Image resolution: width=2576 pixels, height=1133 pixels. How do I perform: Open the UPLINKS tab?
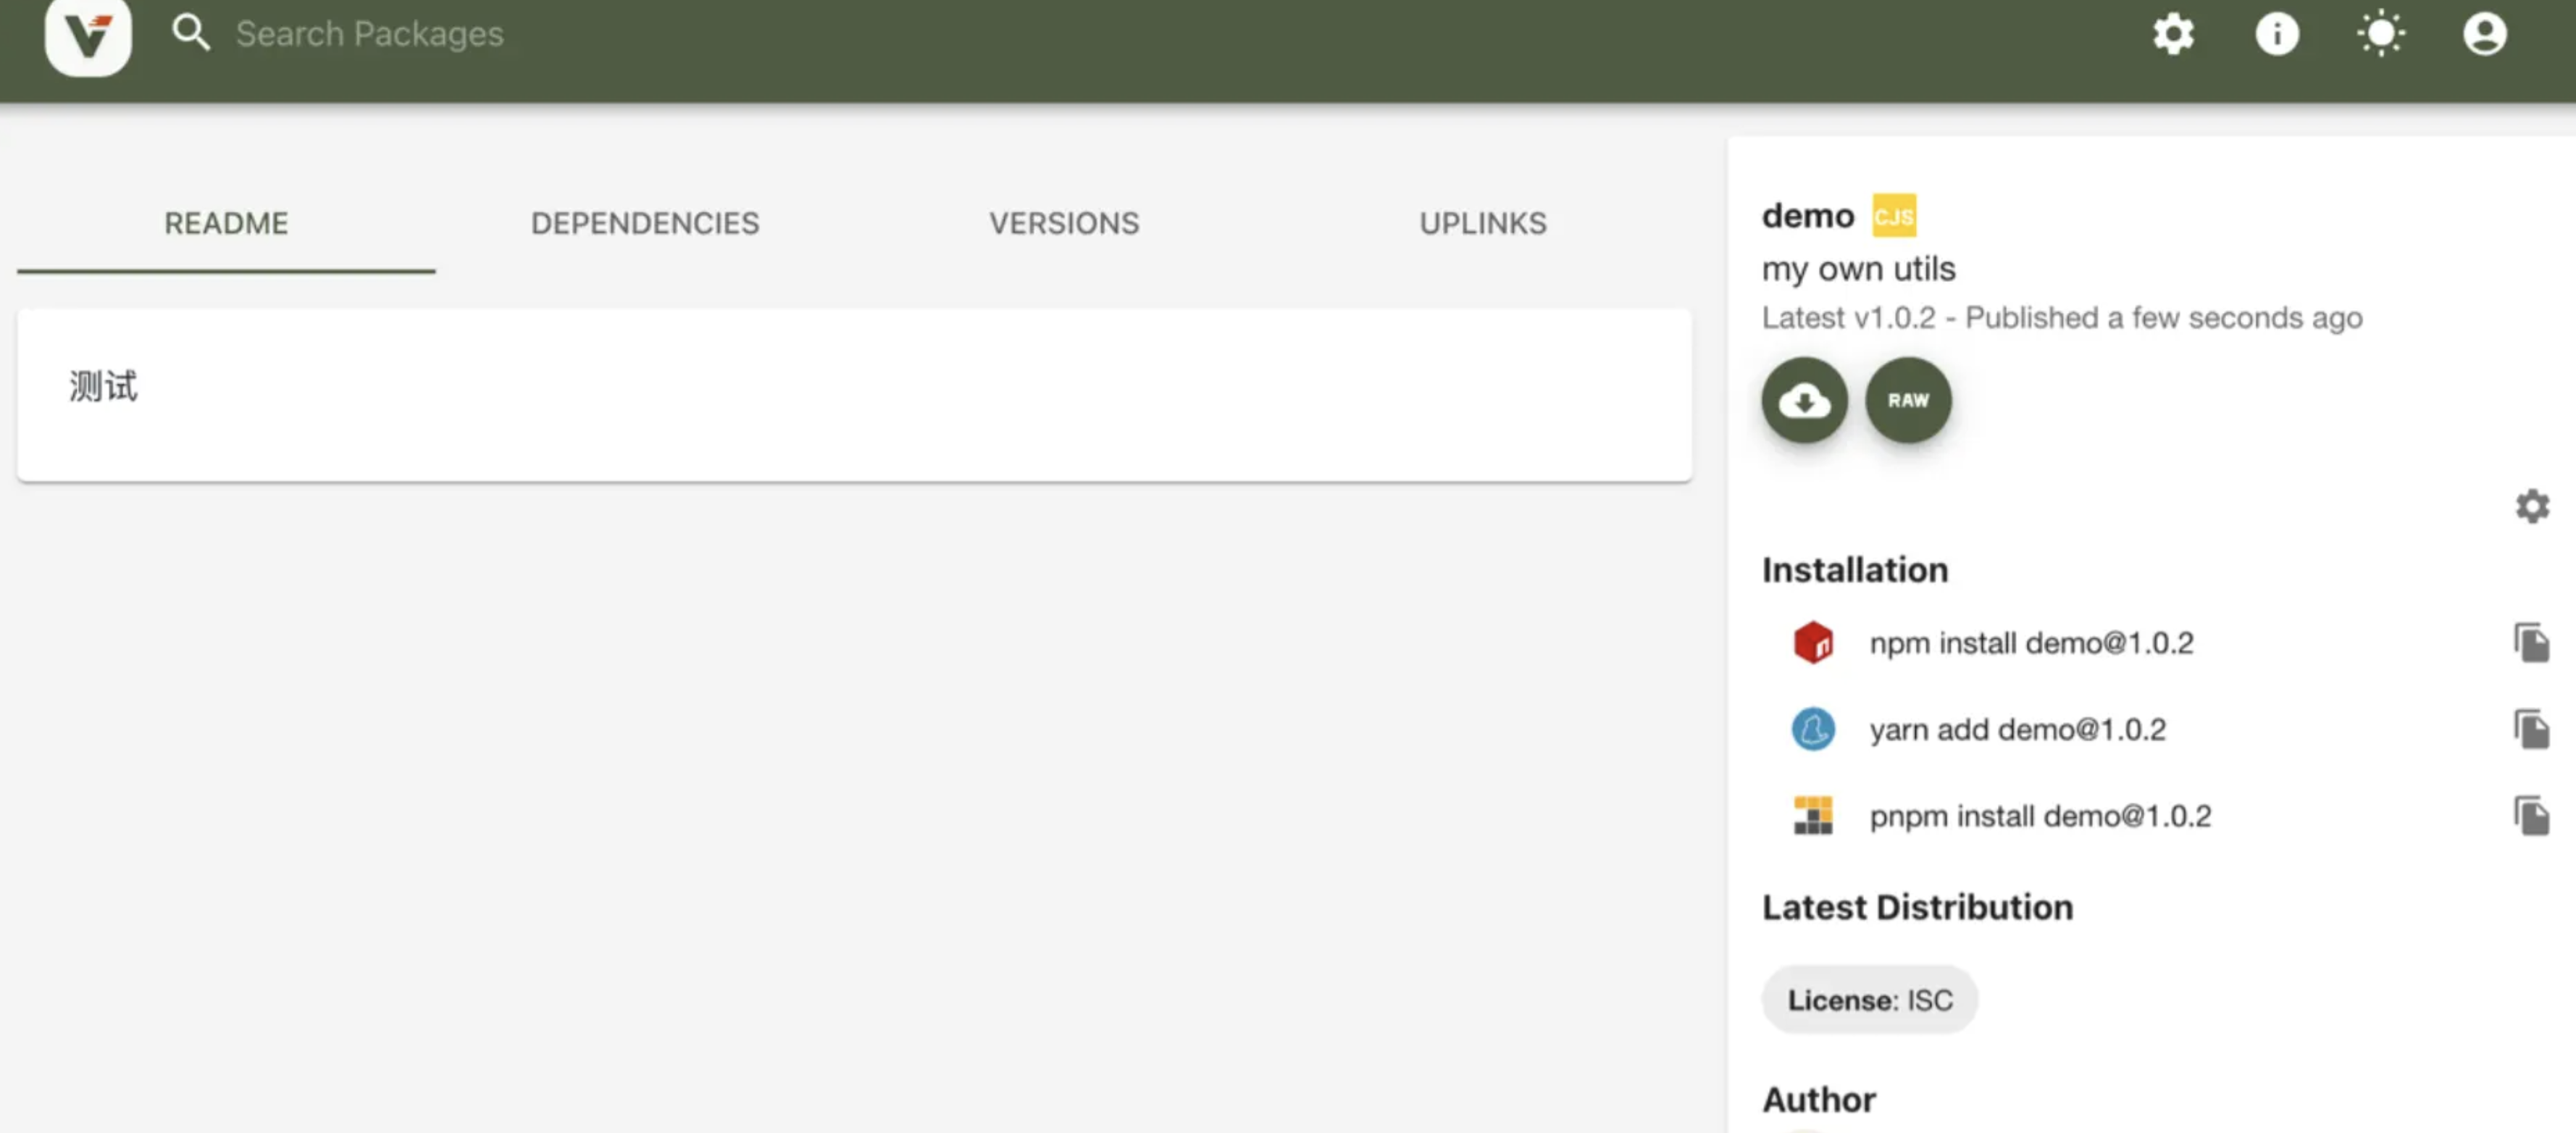pos(1483,223)
